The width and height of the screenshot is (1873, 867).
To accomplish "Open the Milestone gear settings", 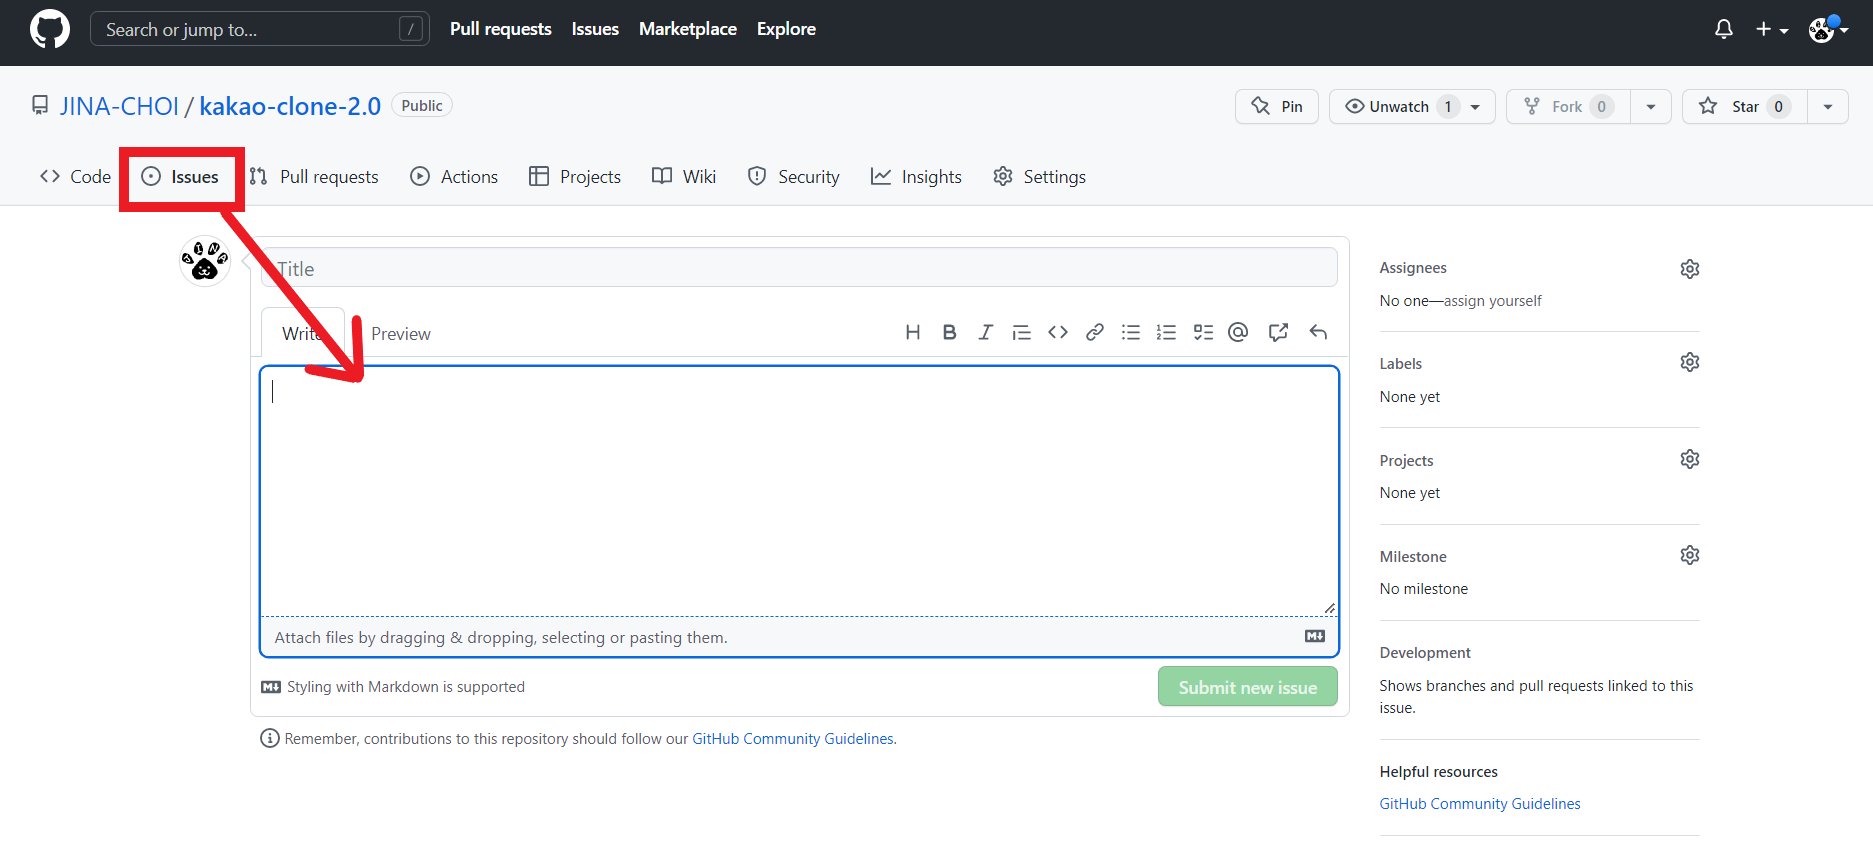I will click(1690, 555).
